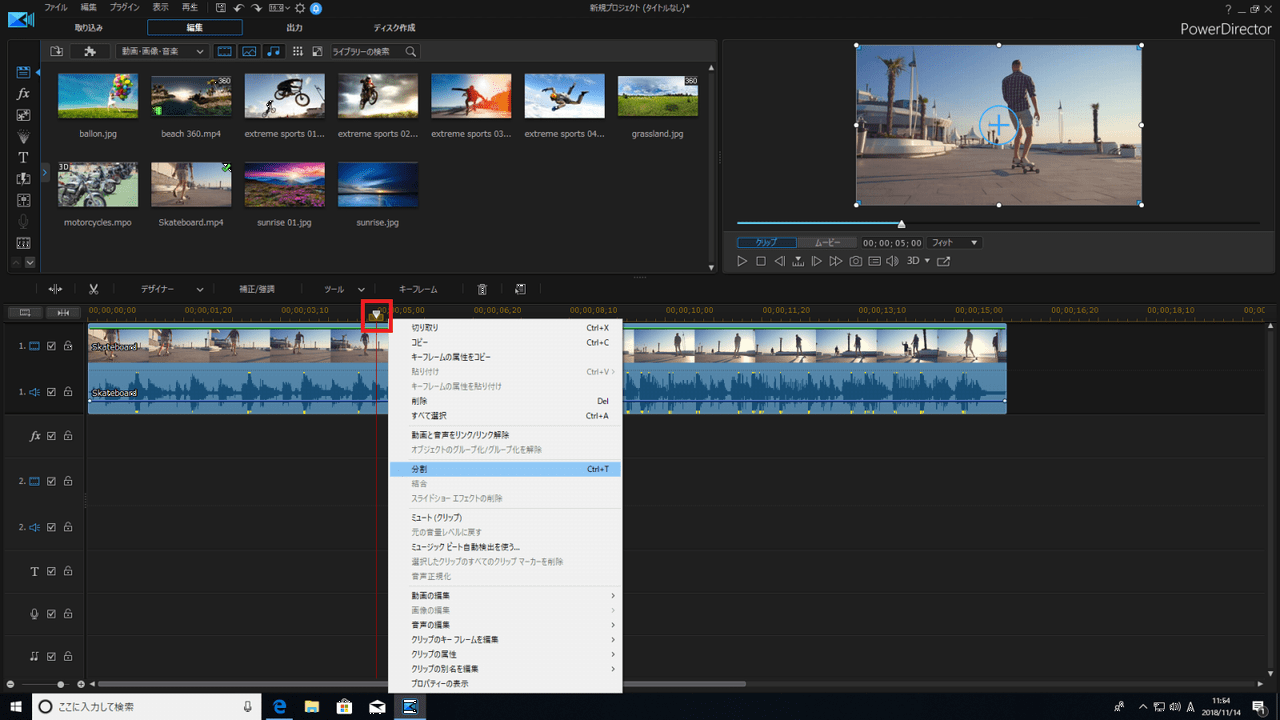This screenshot has height=720, width=1280.
Task: Click the undo arrow in top bar
Action: [238, 8]
